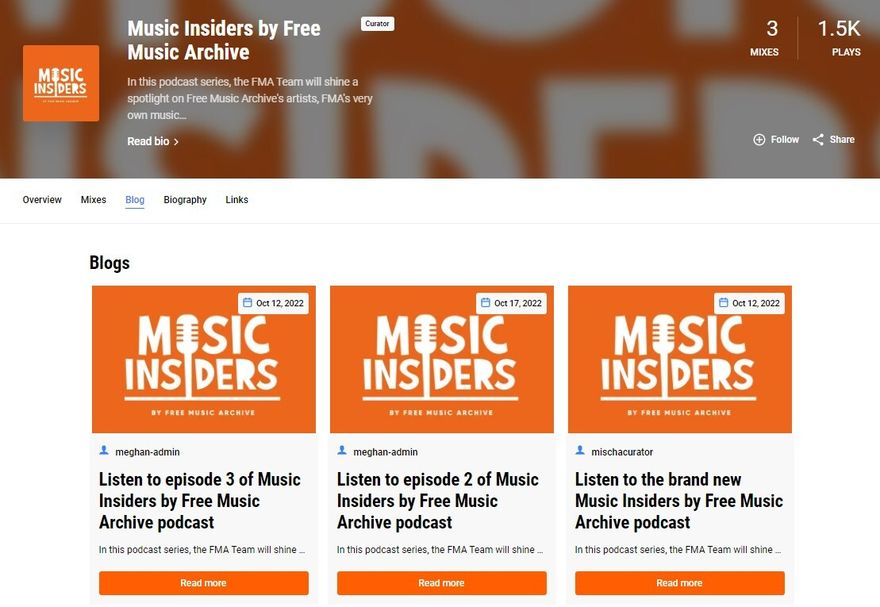View the 3 Mixes counter
Viewport: 880px width, 607px height.
click(764, 38)
